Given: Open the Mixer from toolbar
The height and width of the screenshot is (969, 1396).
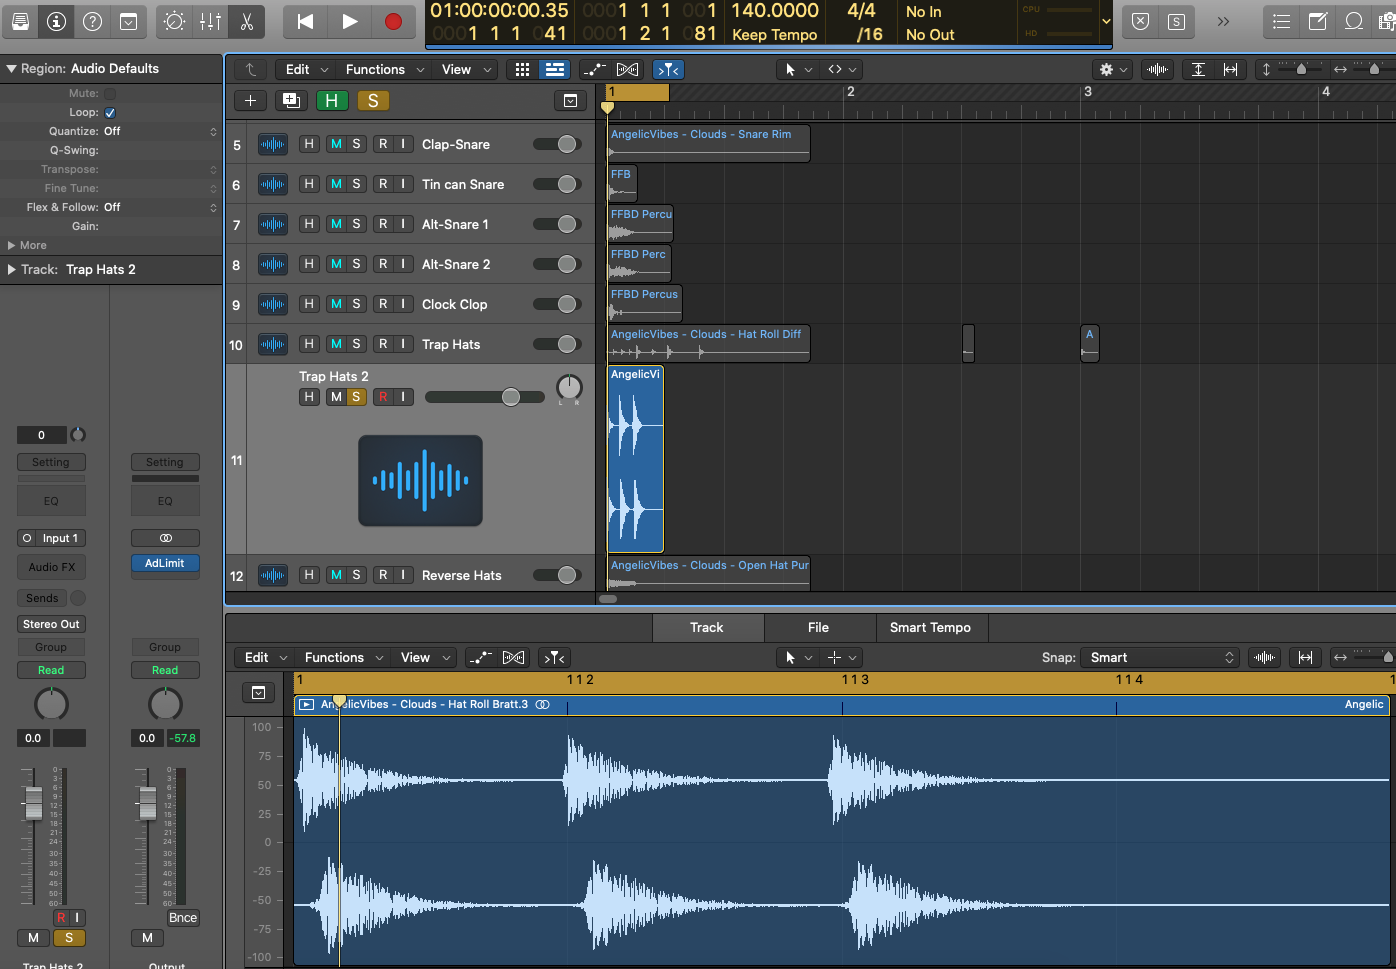Looking at the screenshot, I should (210, 21).
